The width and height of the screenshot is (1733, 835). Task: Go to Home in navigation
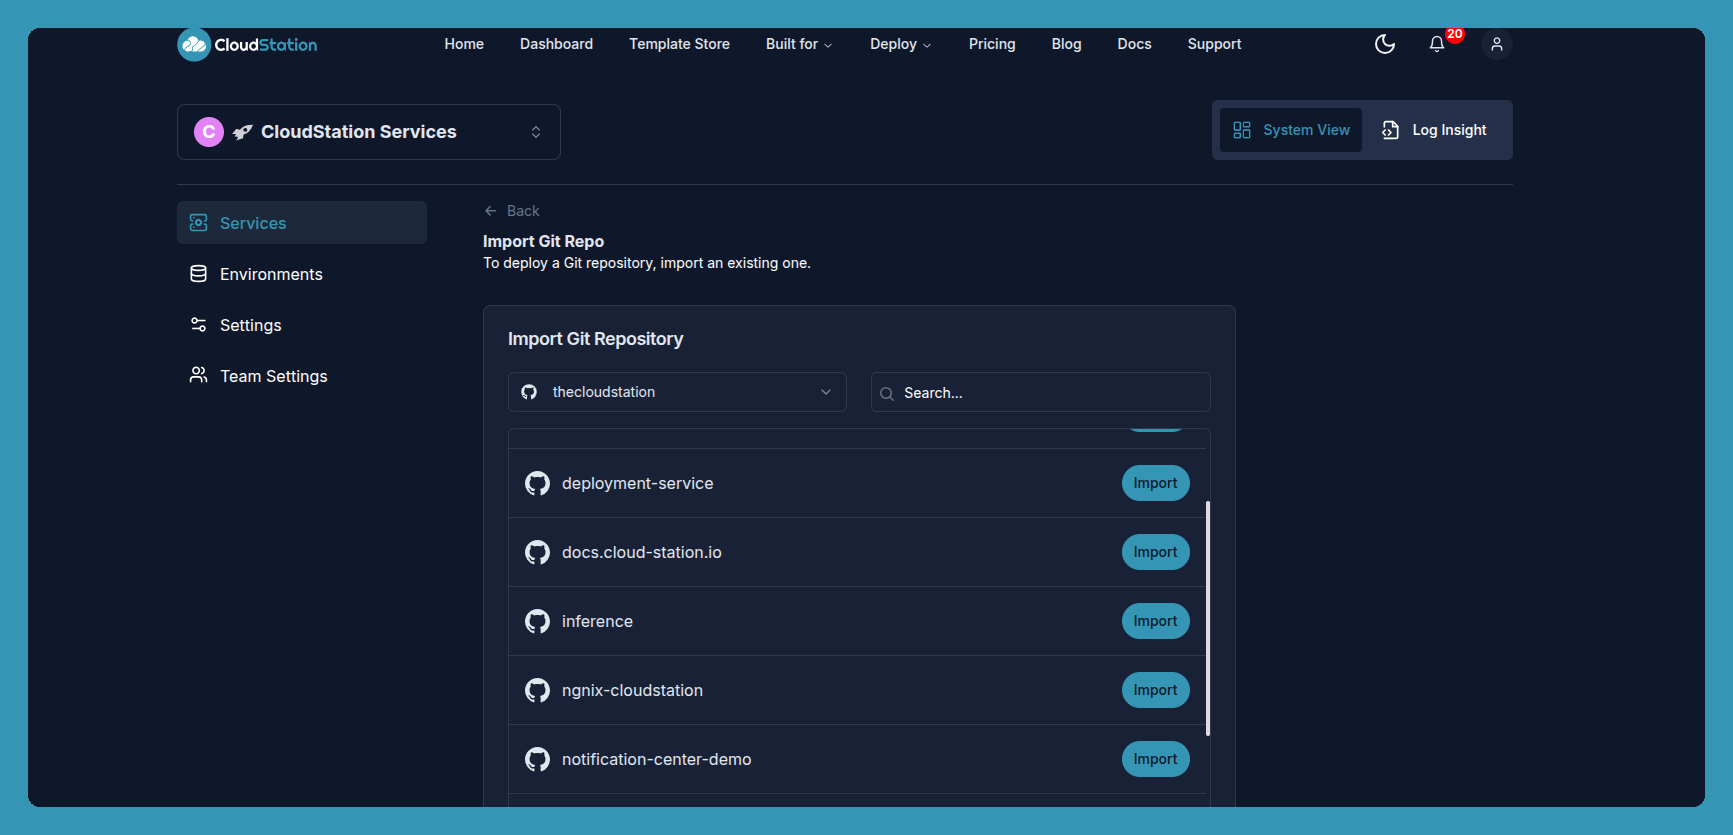(x=464, y=44)
